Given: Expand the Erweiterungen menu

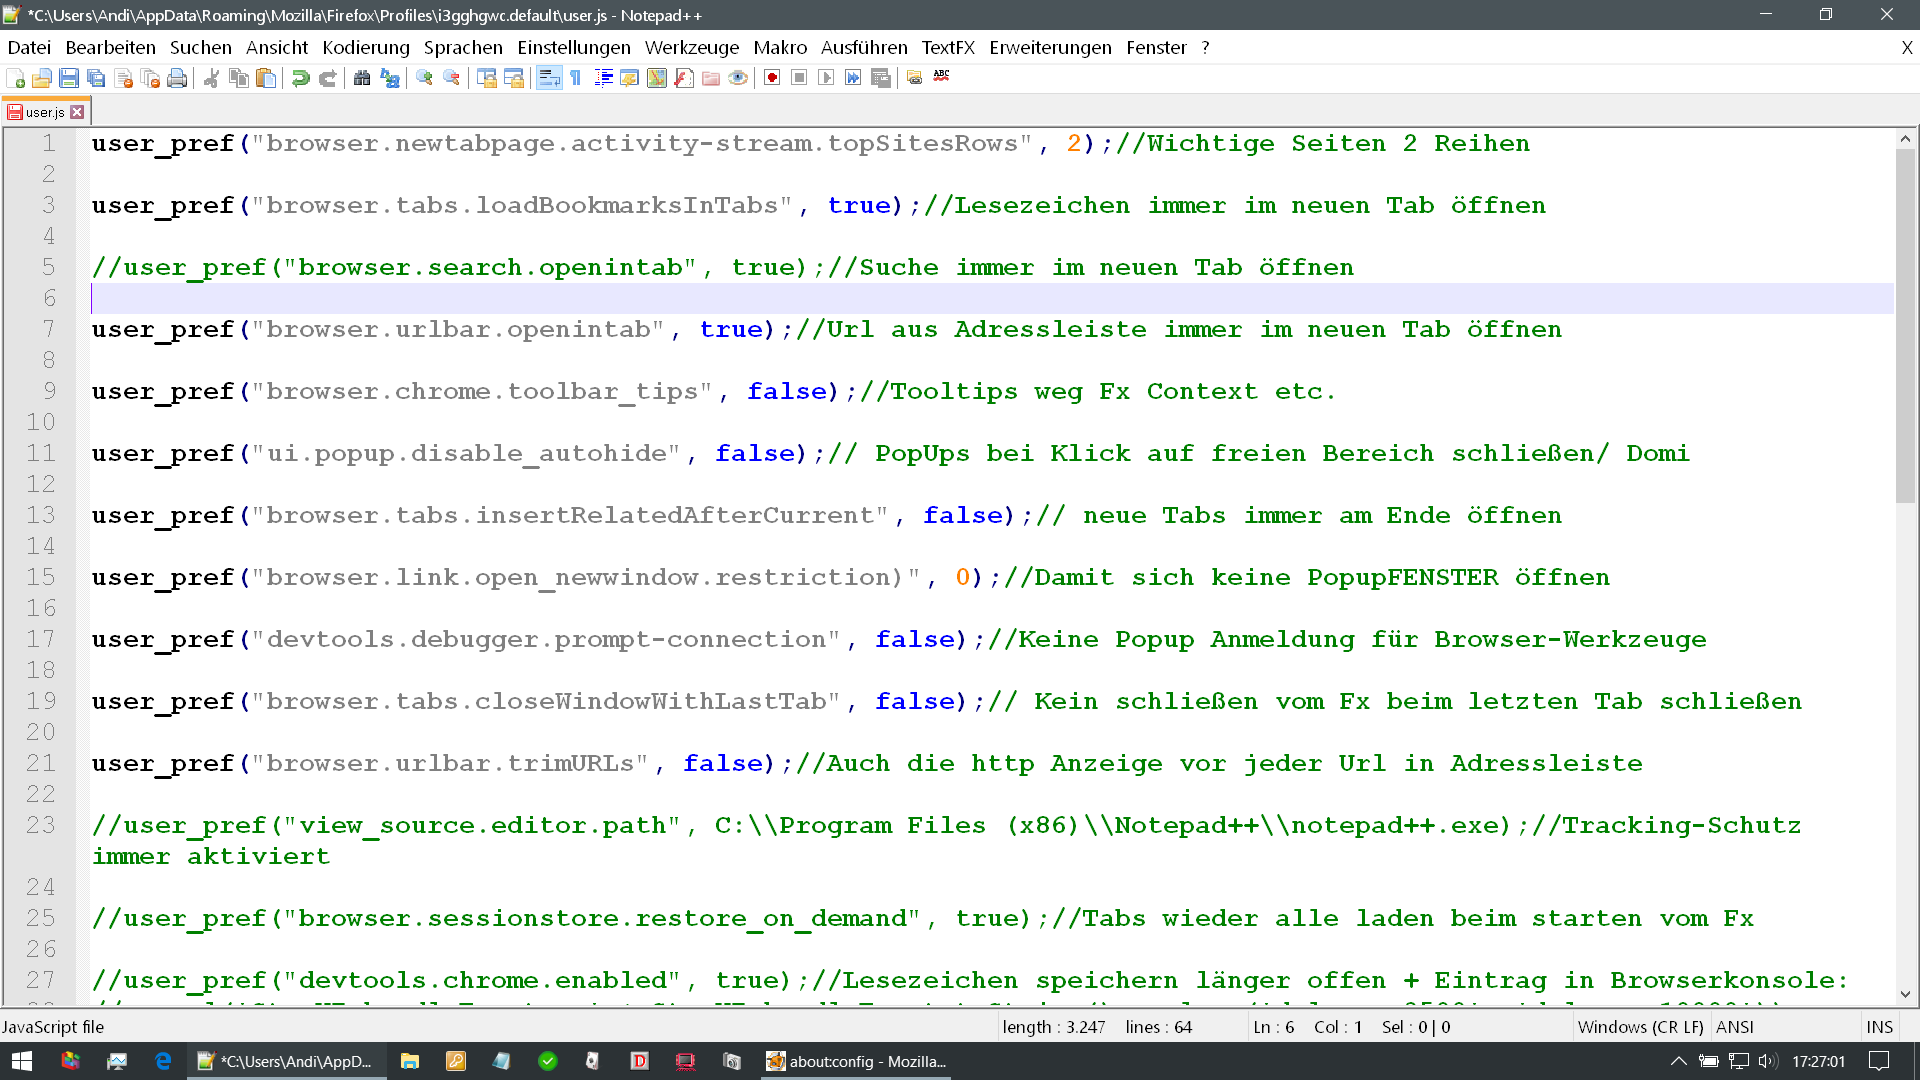Looking at the screenshot, I should pos(1050,47).
